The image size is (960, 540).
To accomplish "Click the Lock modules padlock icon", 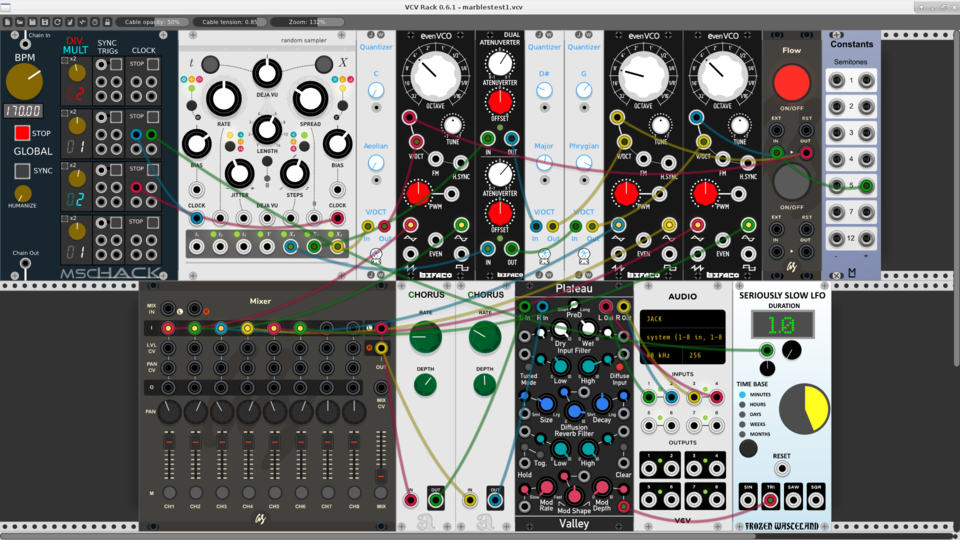I will 107,22.
